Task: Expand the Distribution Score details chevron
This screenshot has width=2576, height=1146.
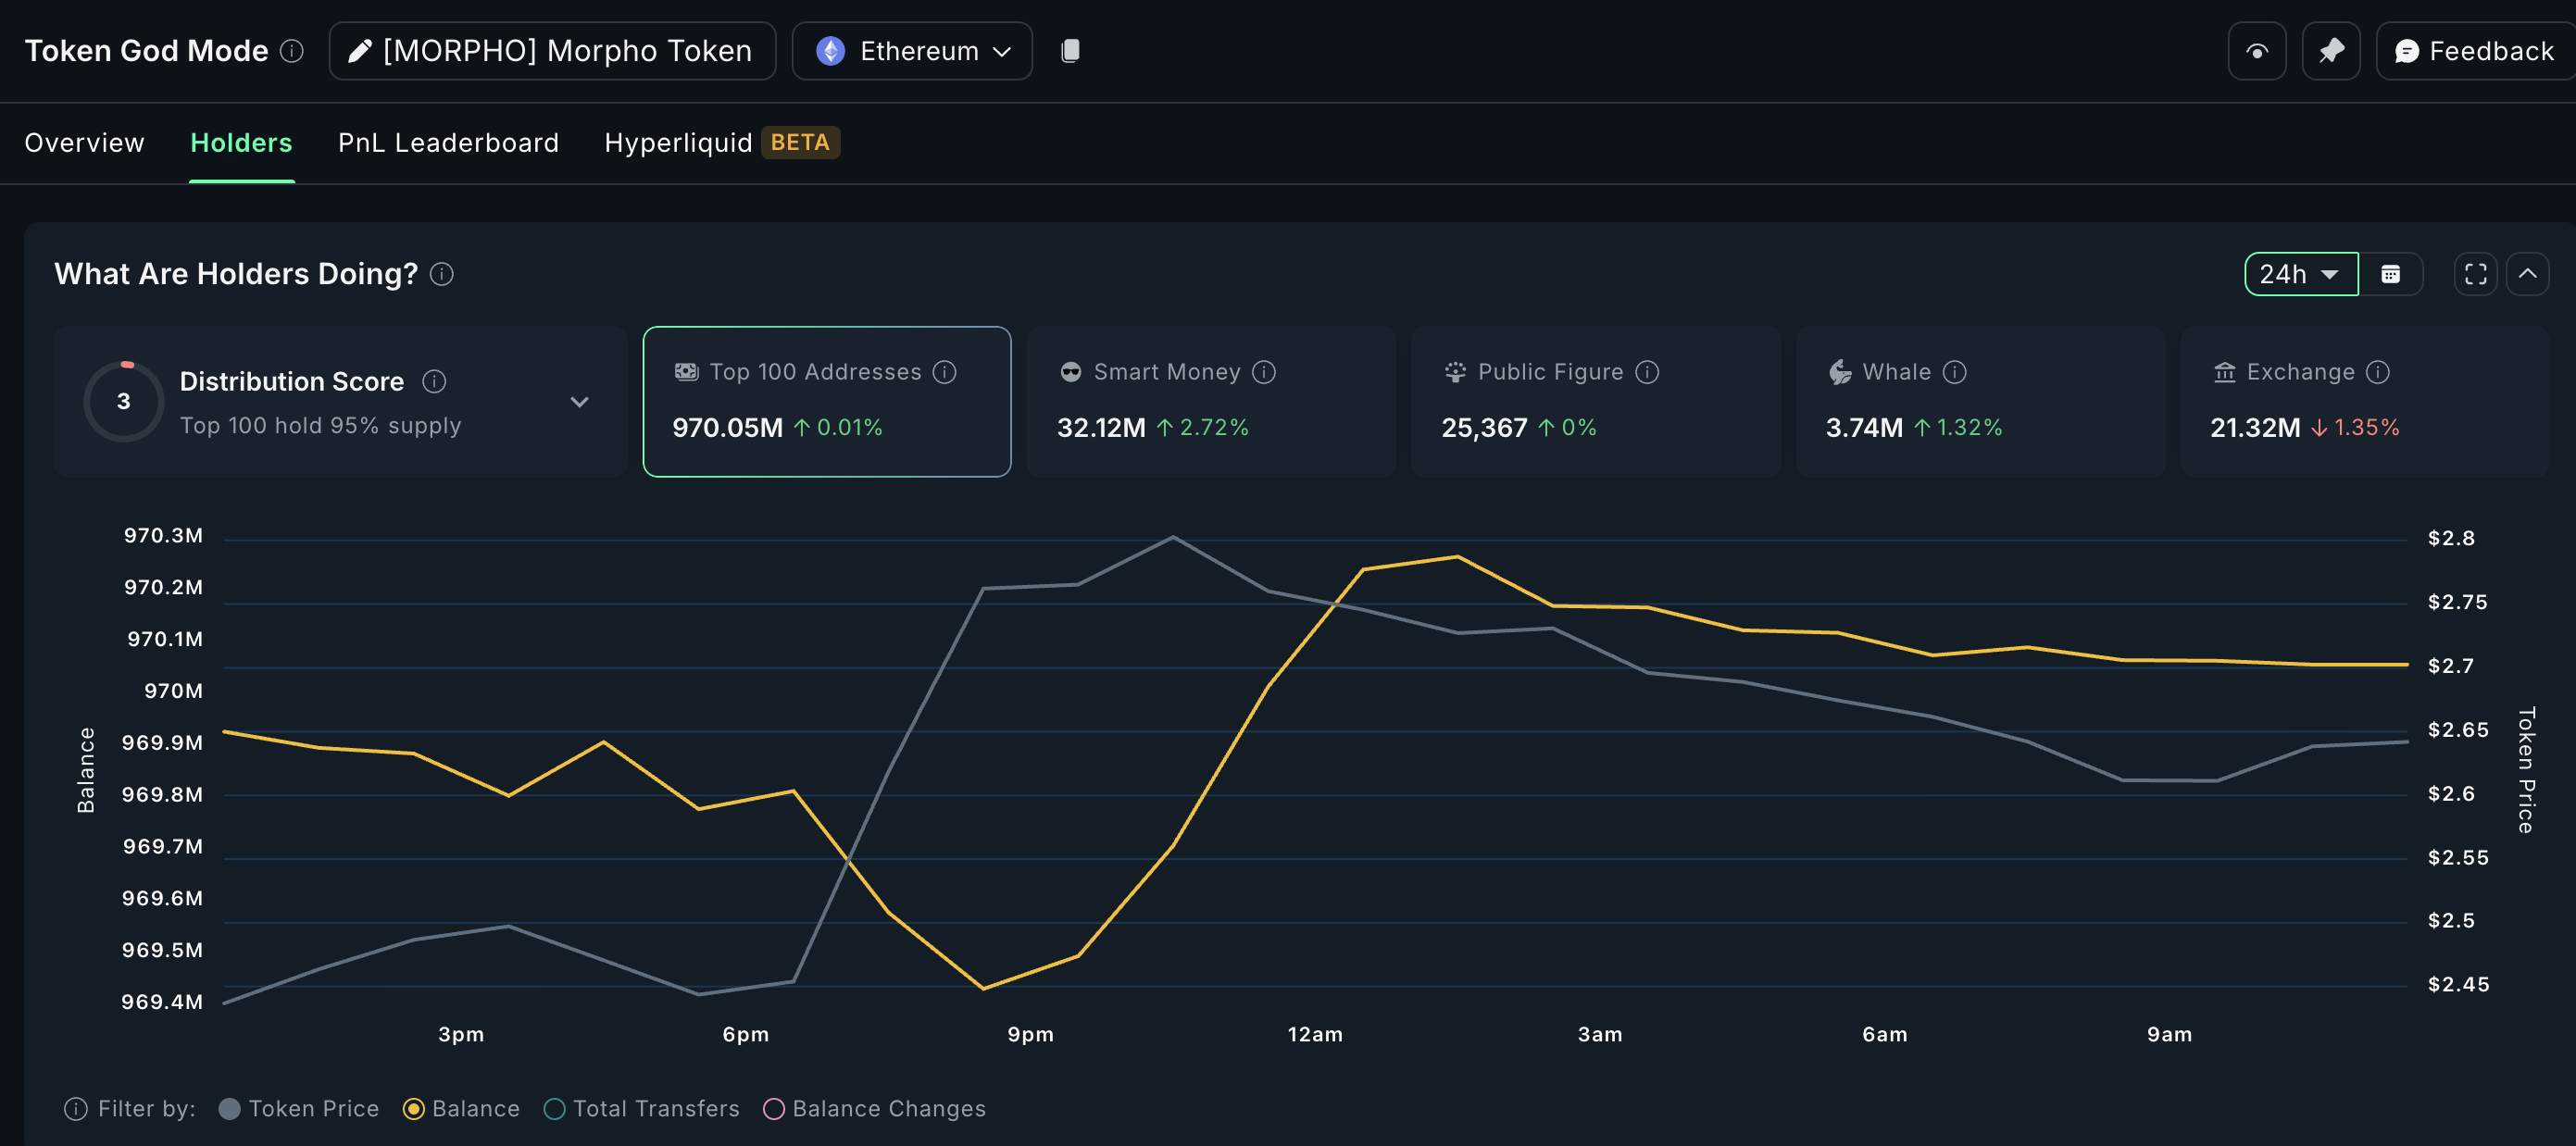Action: (579, 401)
